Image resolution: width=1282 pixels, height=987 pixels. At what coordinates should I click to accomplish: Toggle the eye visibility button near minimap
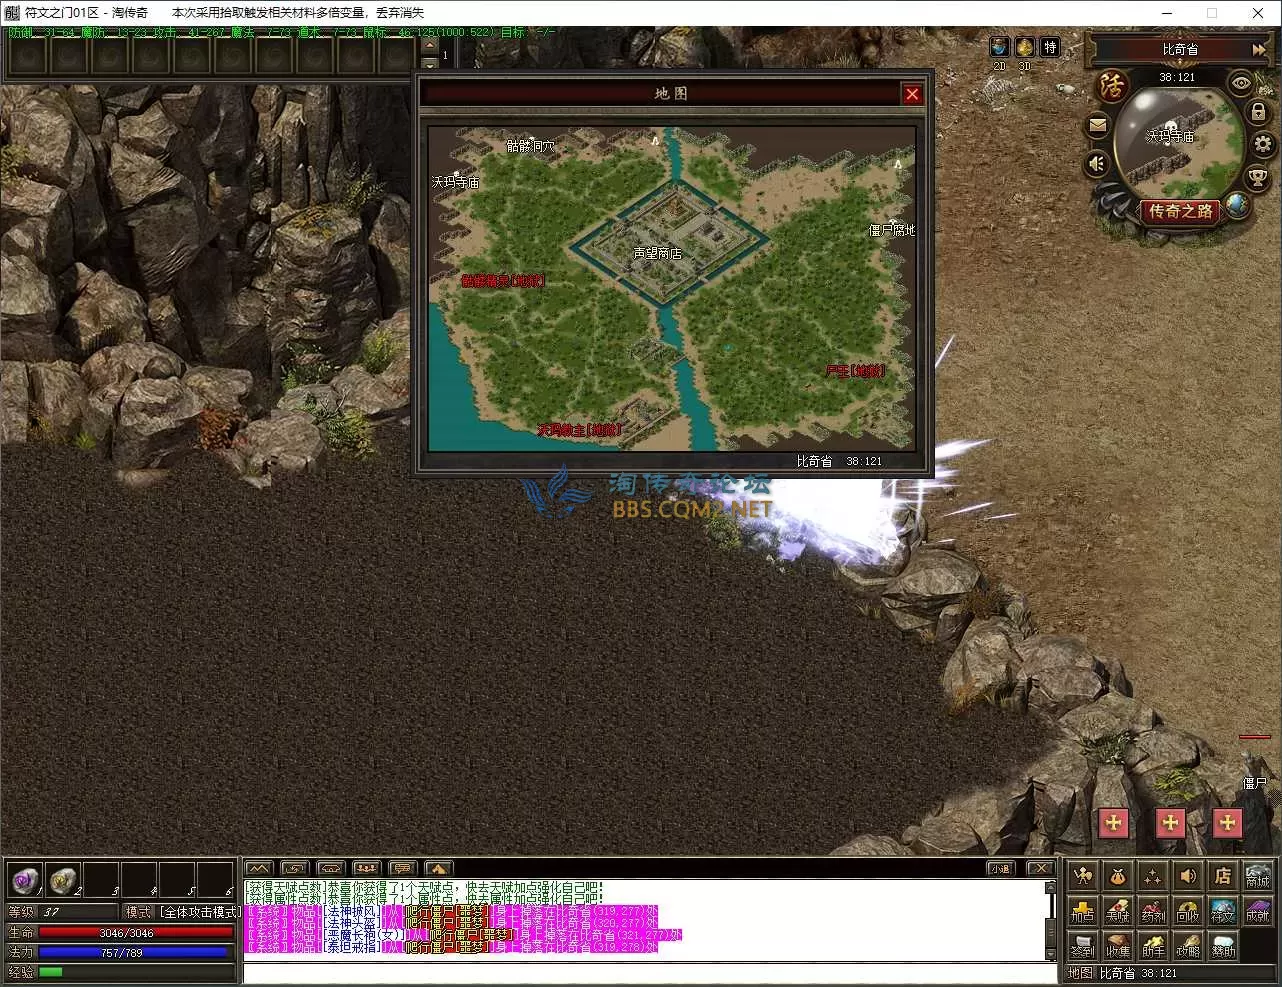point(1240,83)
